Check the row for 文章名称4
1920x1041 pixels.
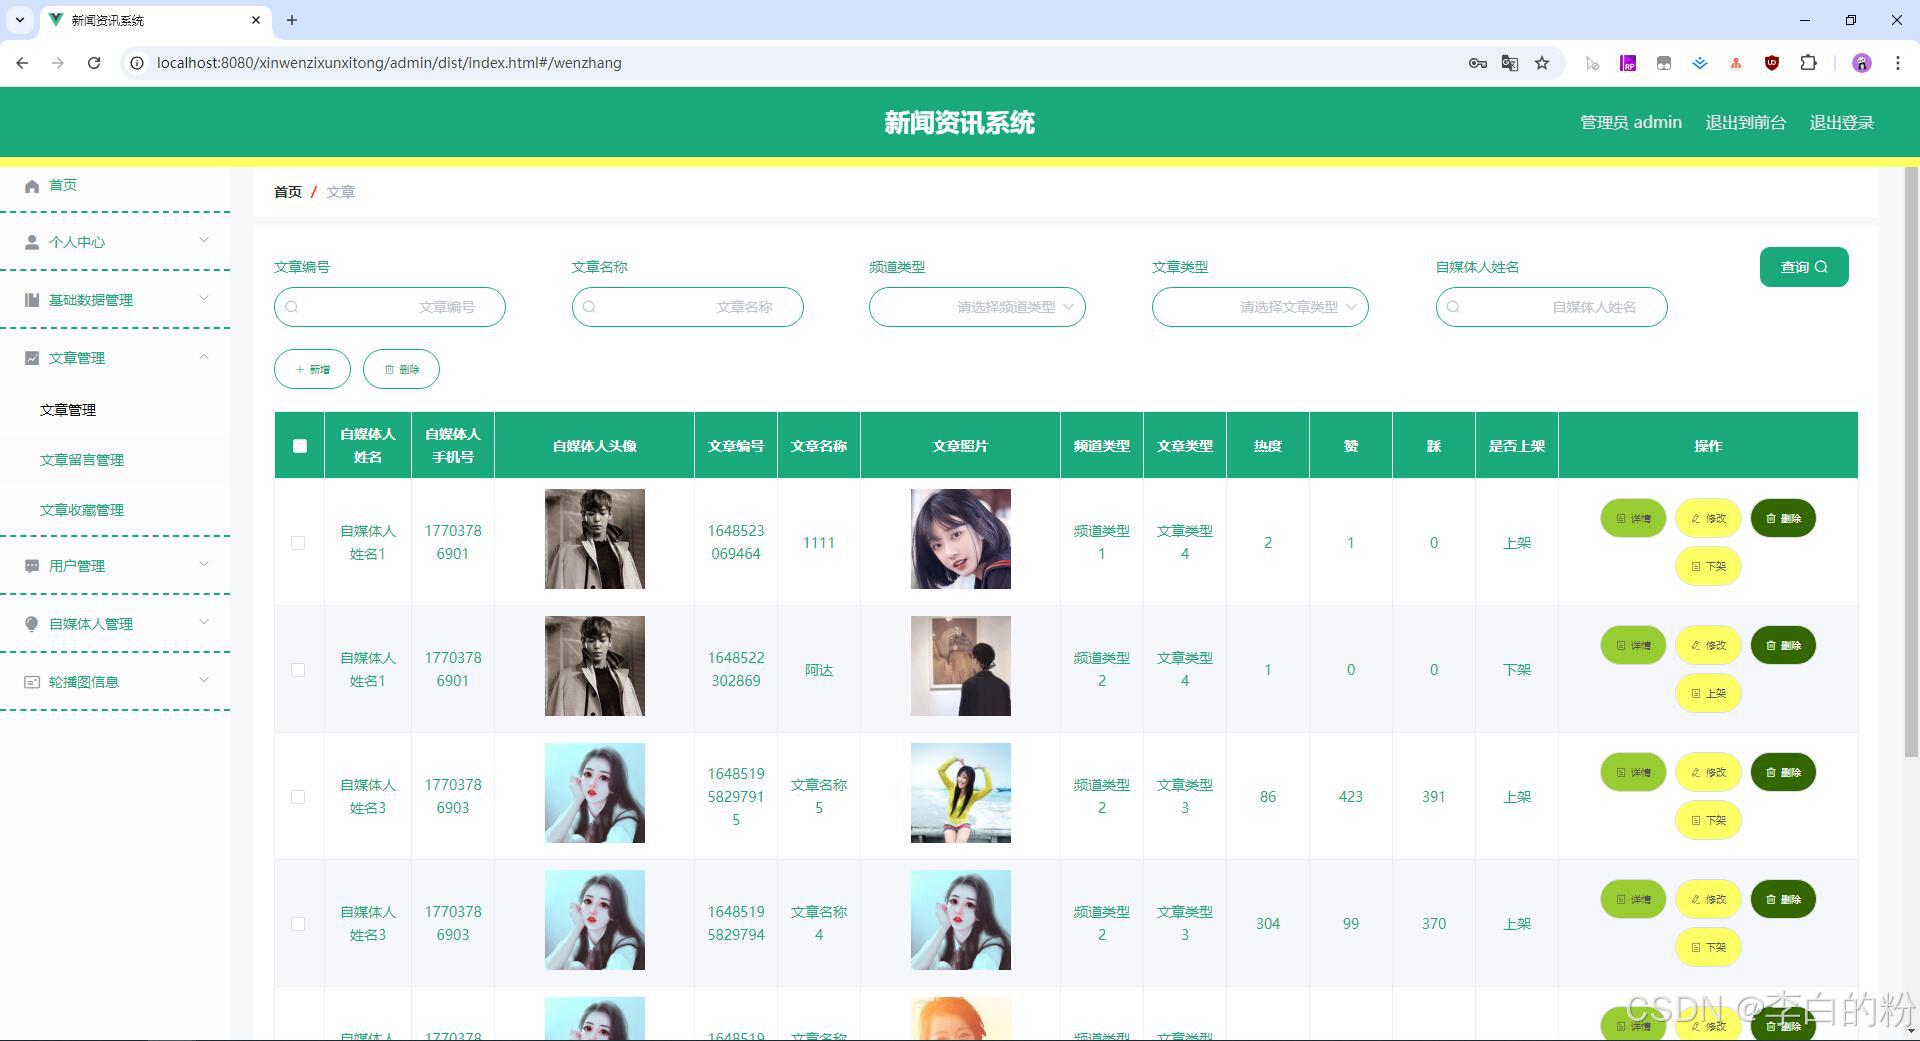298,924
